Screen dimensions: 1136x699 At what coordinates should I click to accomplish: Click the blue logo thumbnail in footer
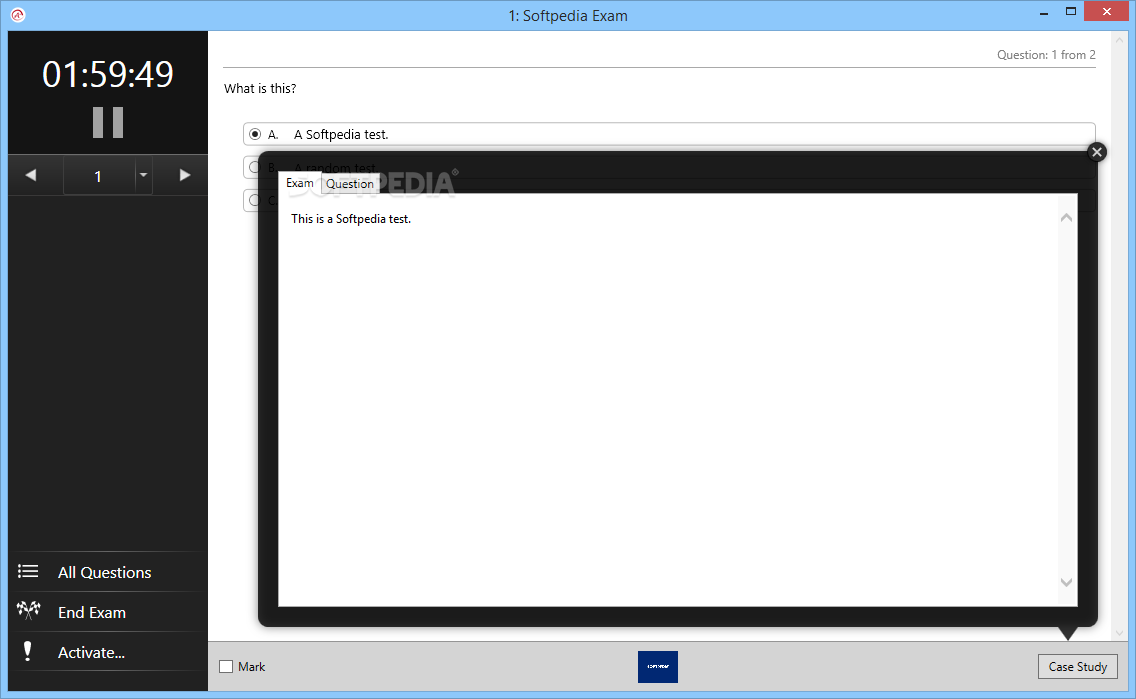pos(658,666)
